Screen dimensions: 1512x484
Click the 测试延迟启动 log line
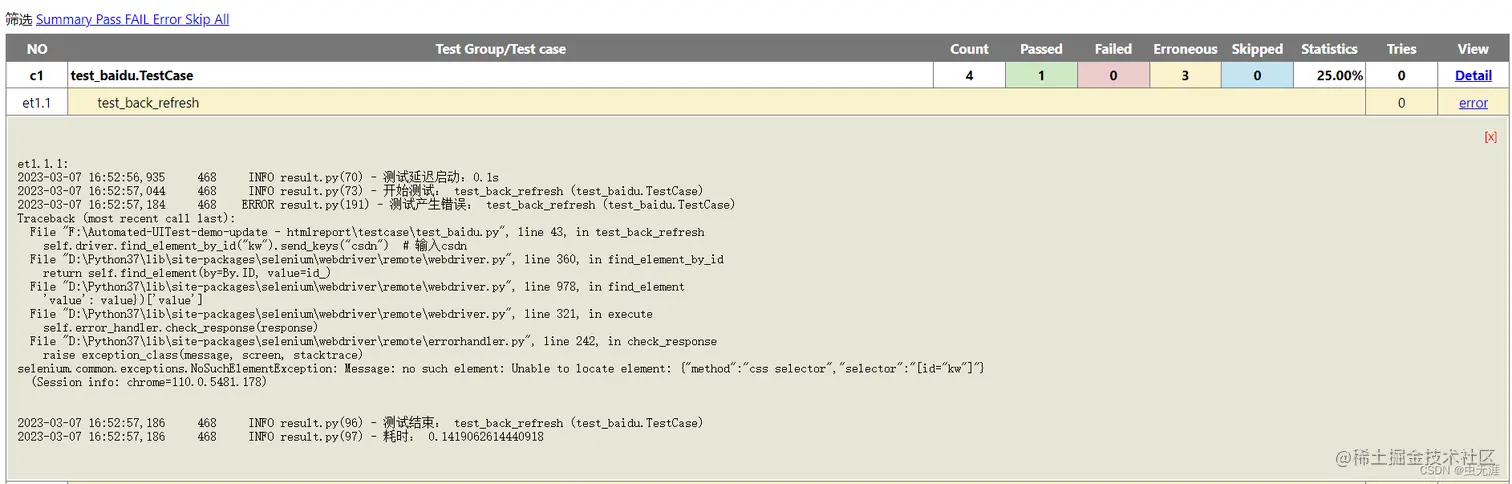pos(257,177)
